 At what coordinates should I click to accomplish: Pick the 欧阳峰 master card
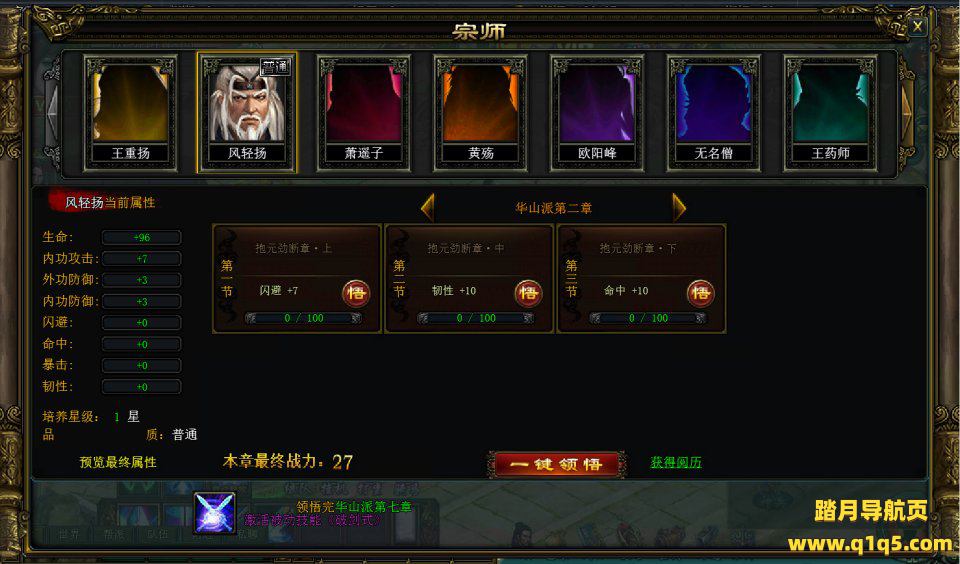[x=597, y=113]
